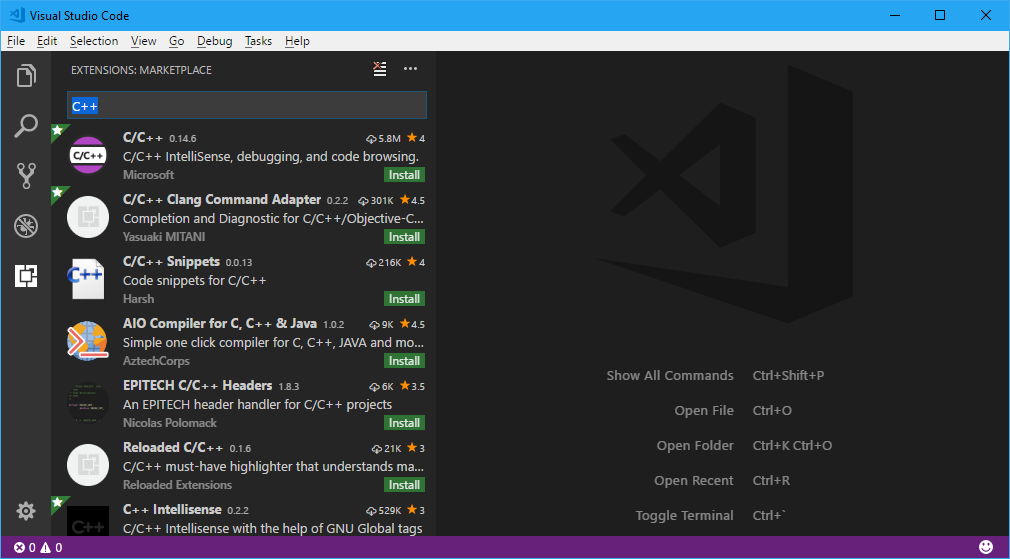
Task: Install the Reloaded C/C++ extension
Action: pos(405,484)
